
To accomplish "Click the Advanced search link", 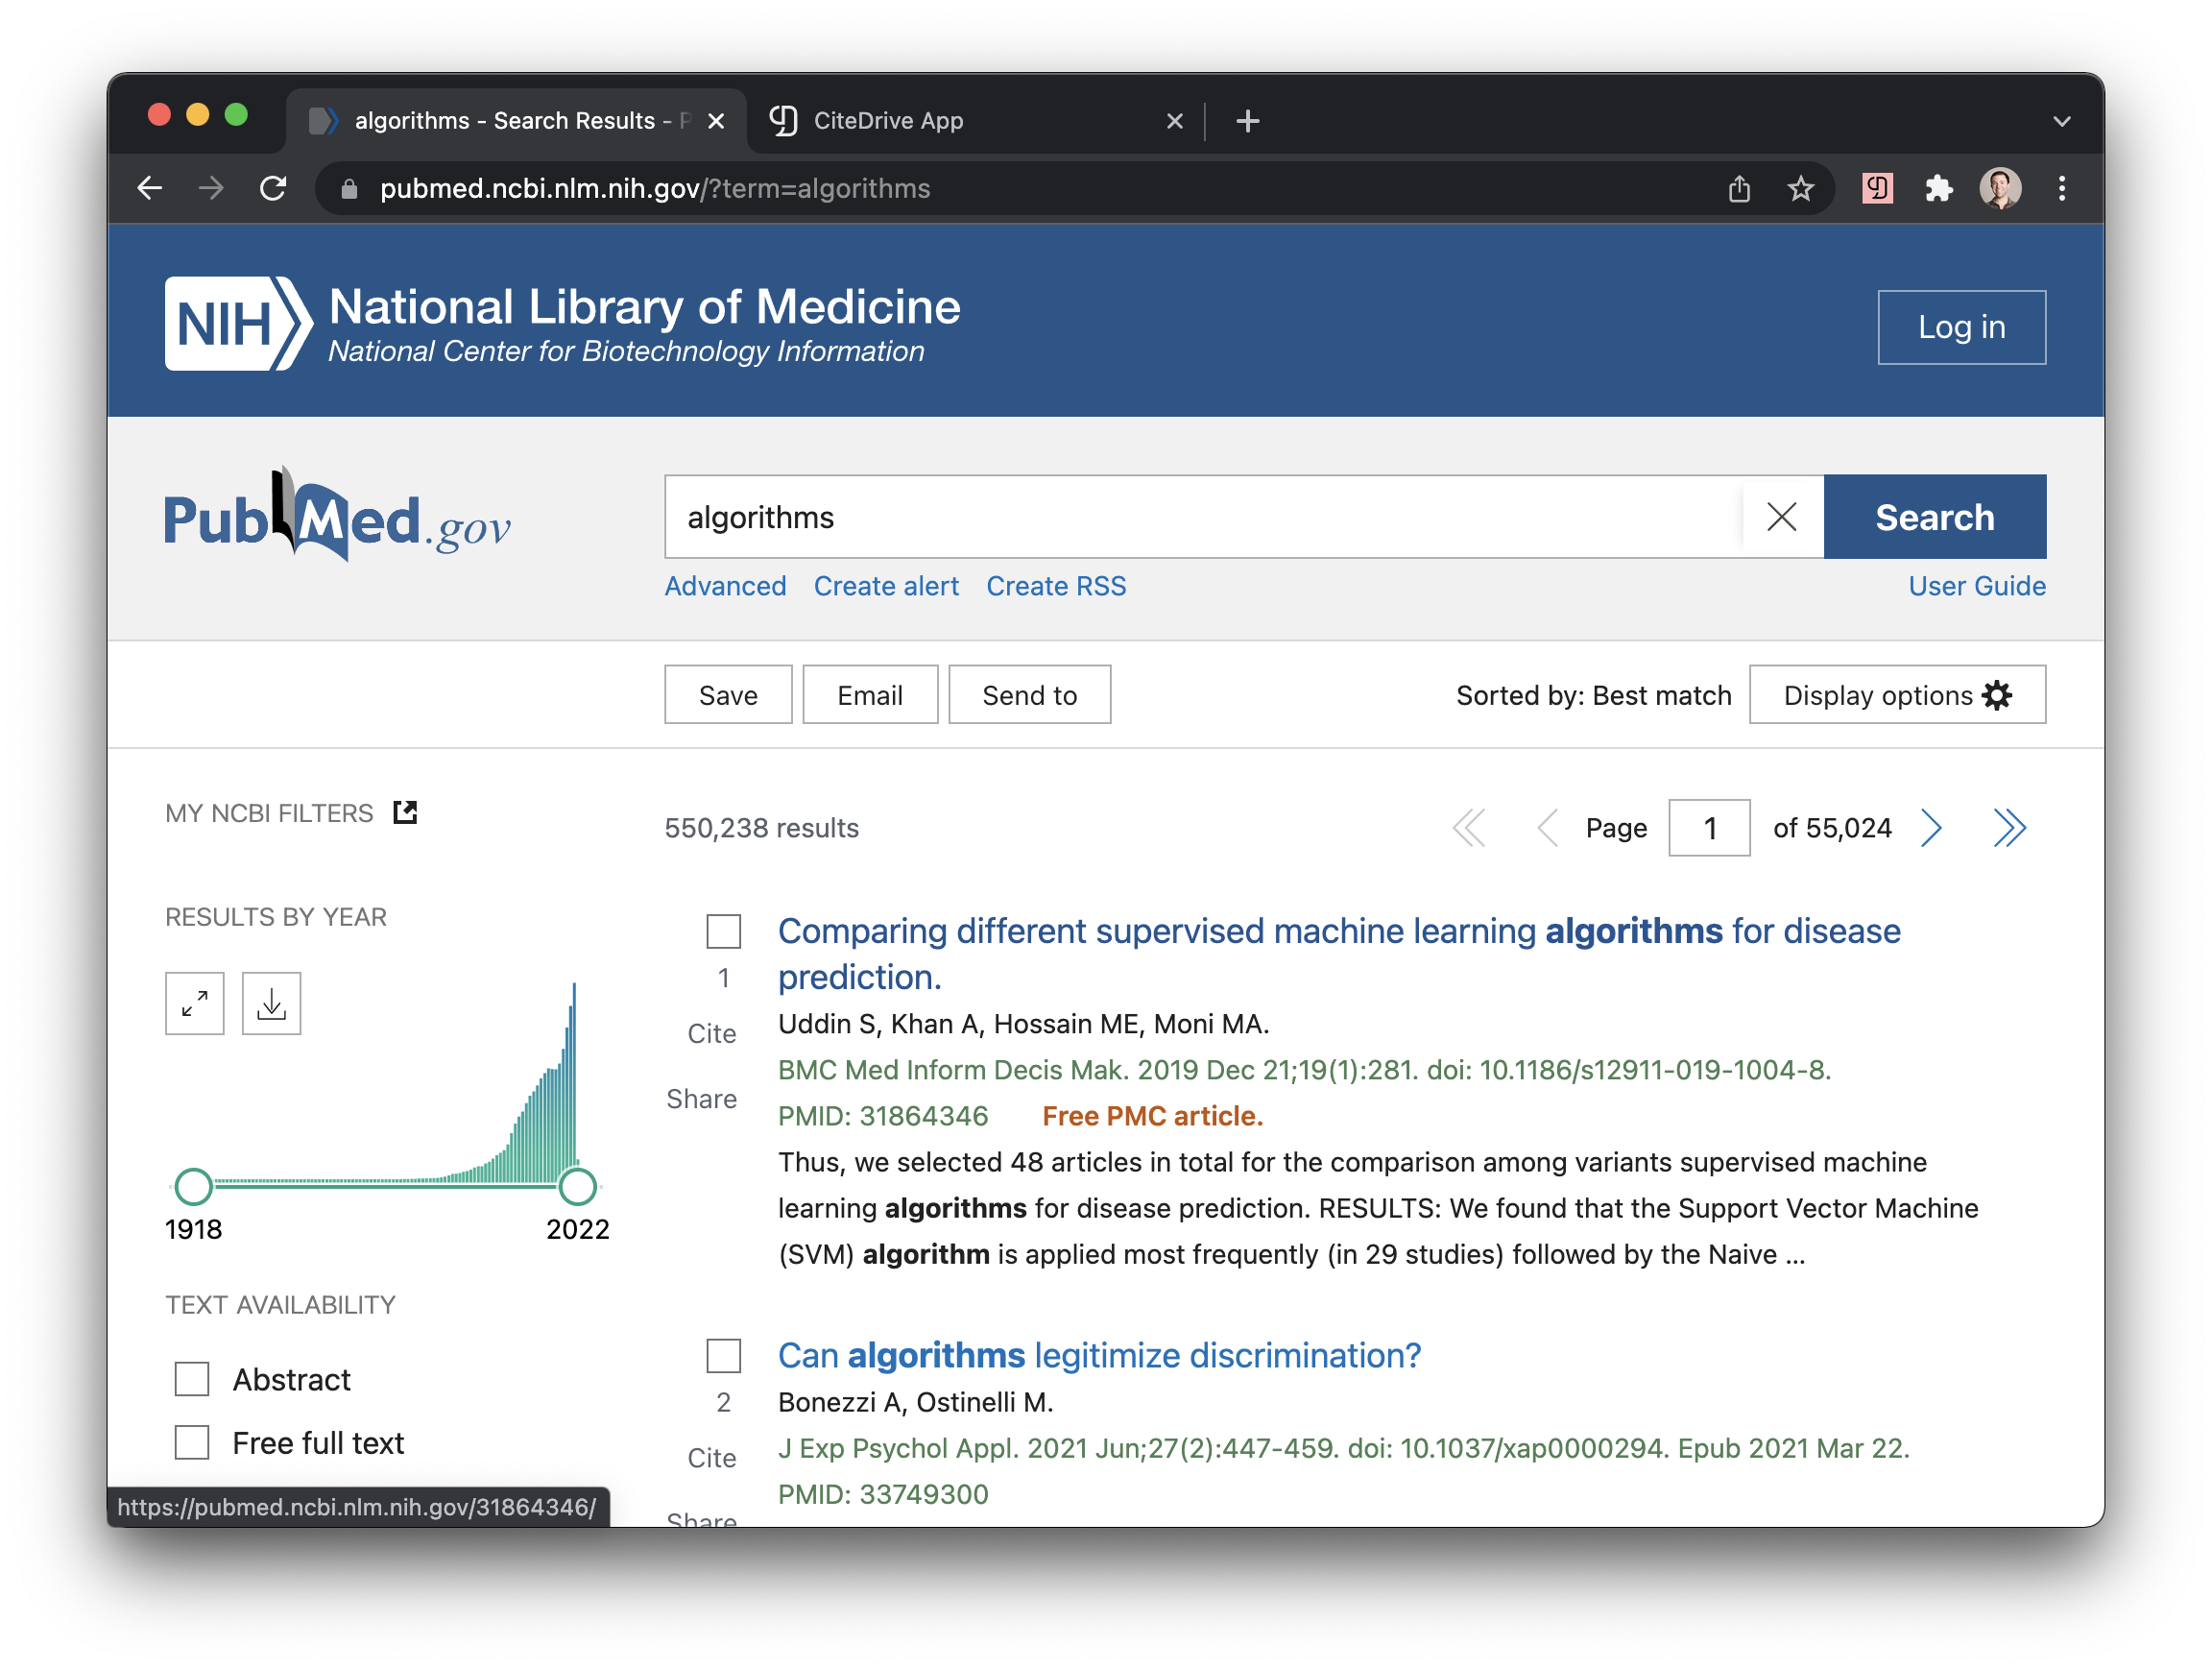I will pyautogui.click(x=726, y=584).
